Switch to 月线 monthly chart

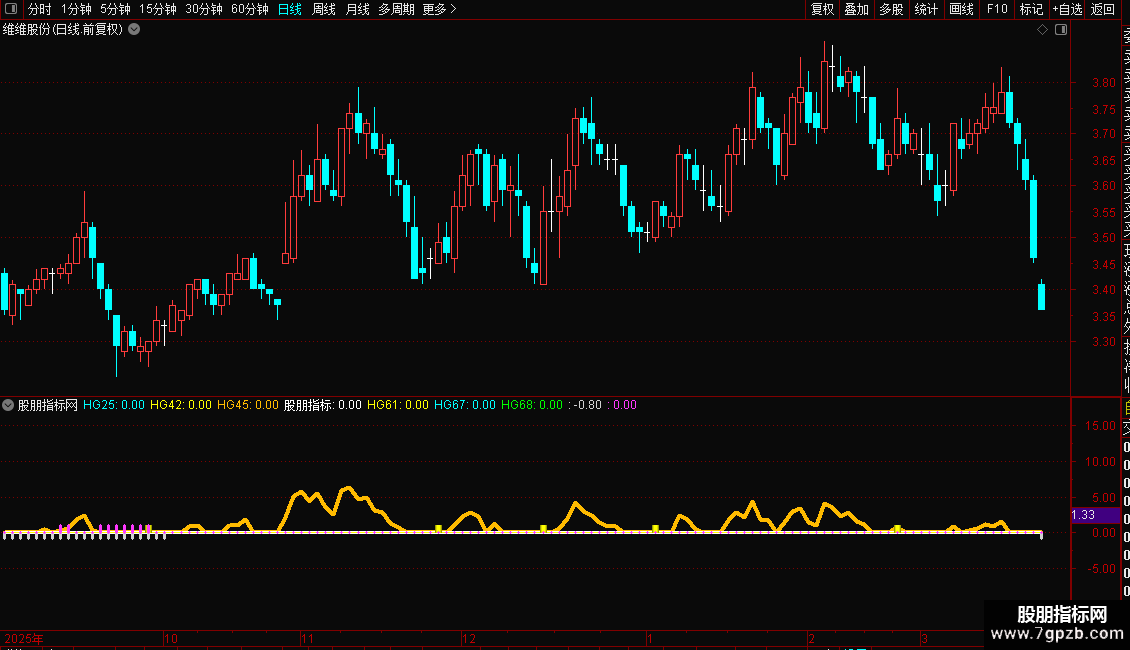tap(357, 9)
